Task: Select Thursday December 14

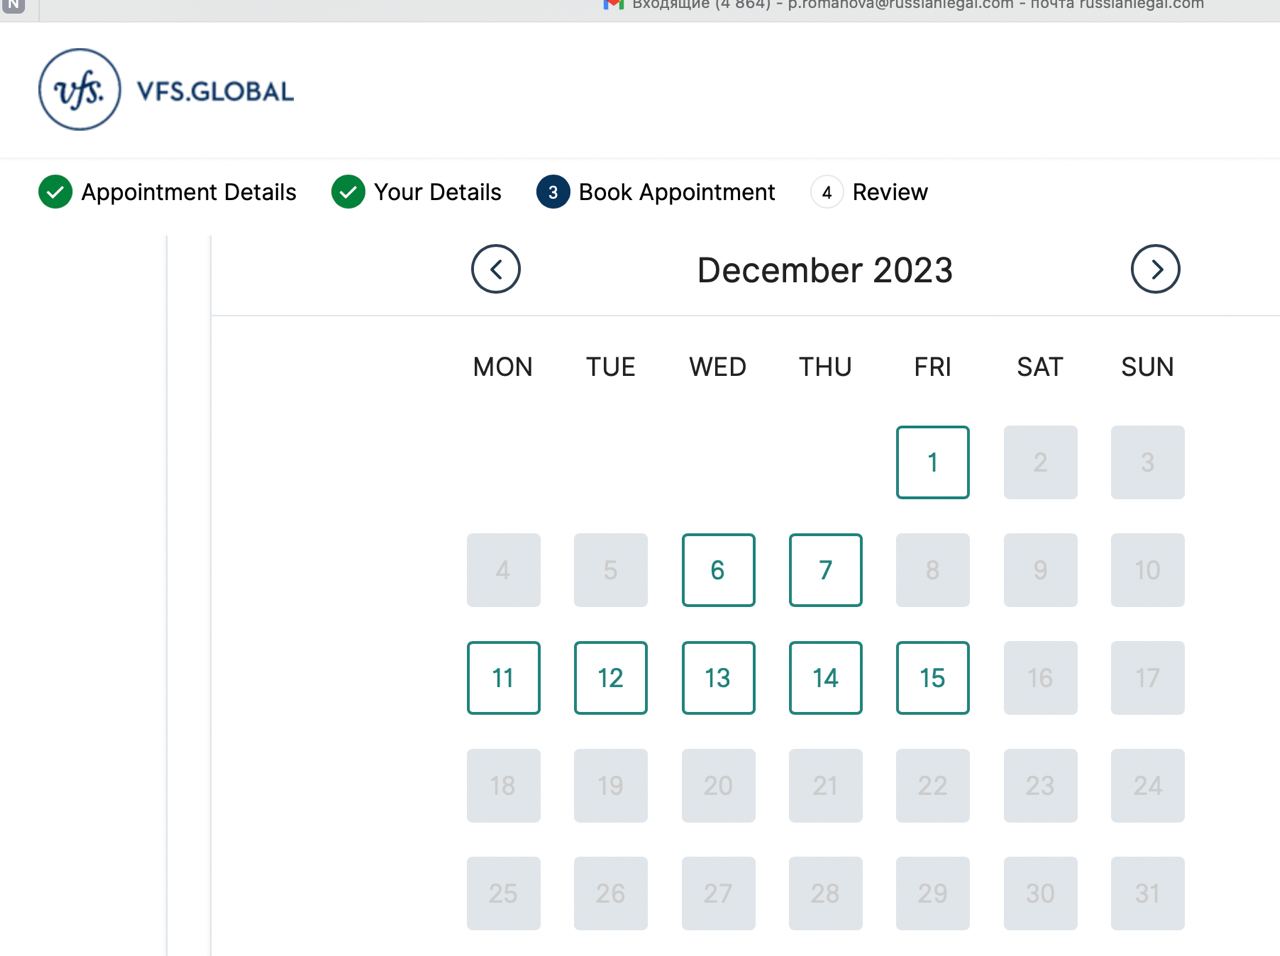Action: (x=825, y=678)
